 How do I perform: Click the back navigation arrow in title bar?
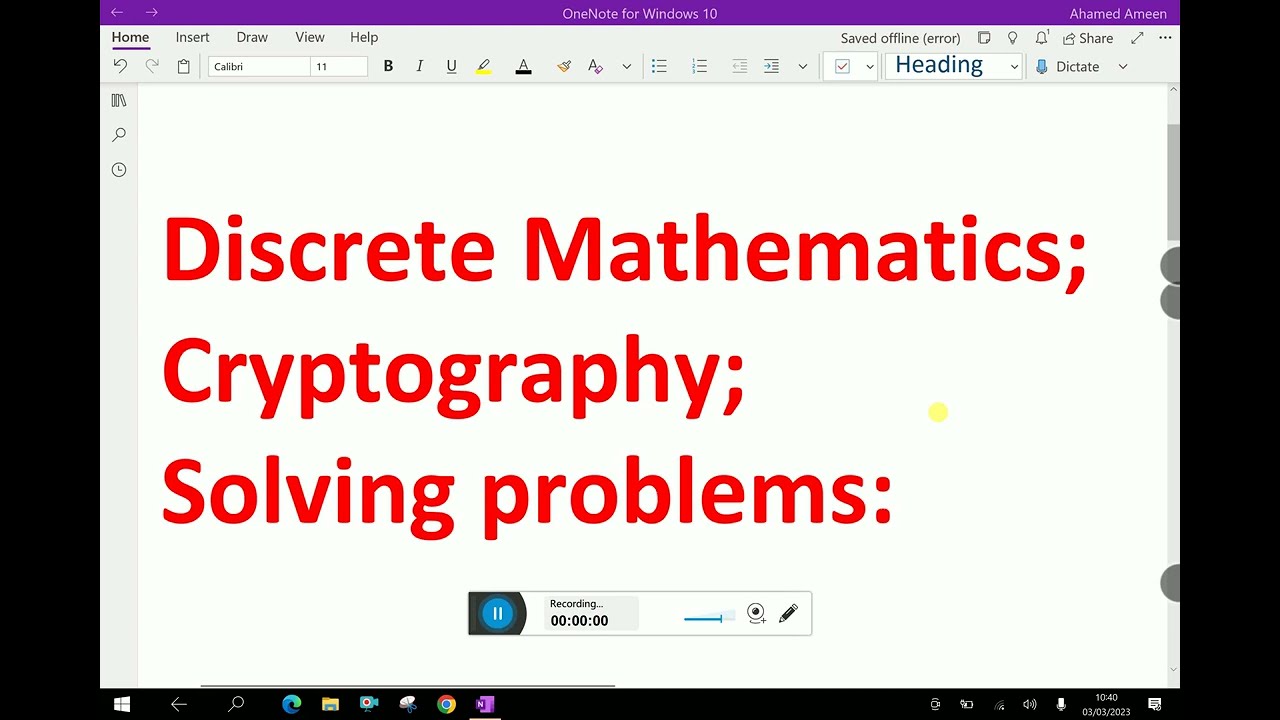pos(117,13)
